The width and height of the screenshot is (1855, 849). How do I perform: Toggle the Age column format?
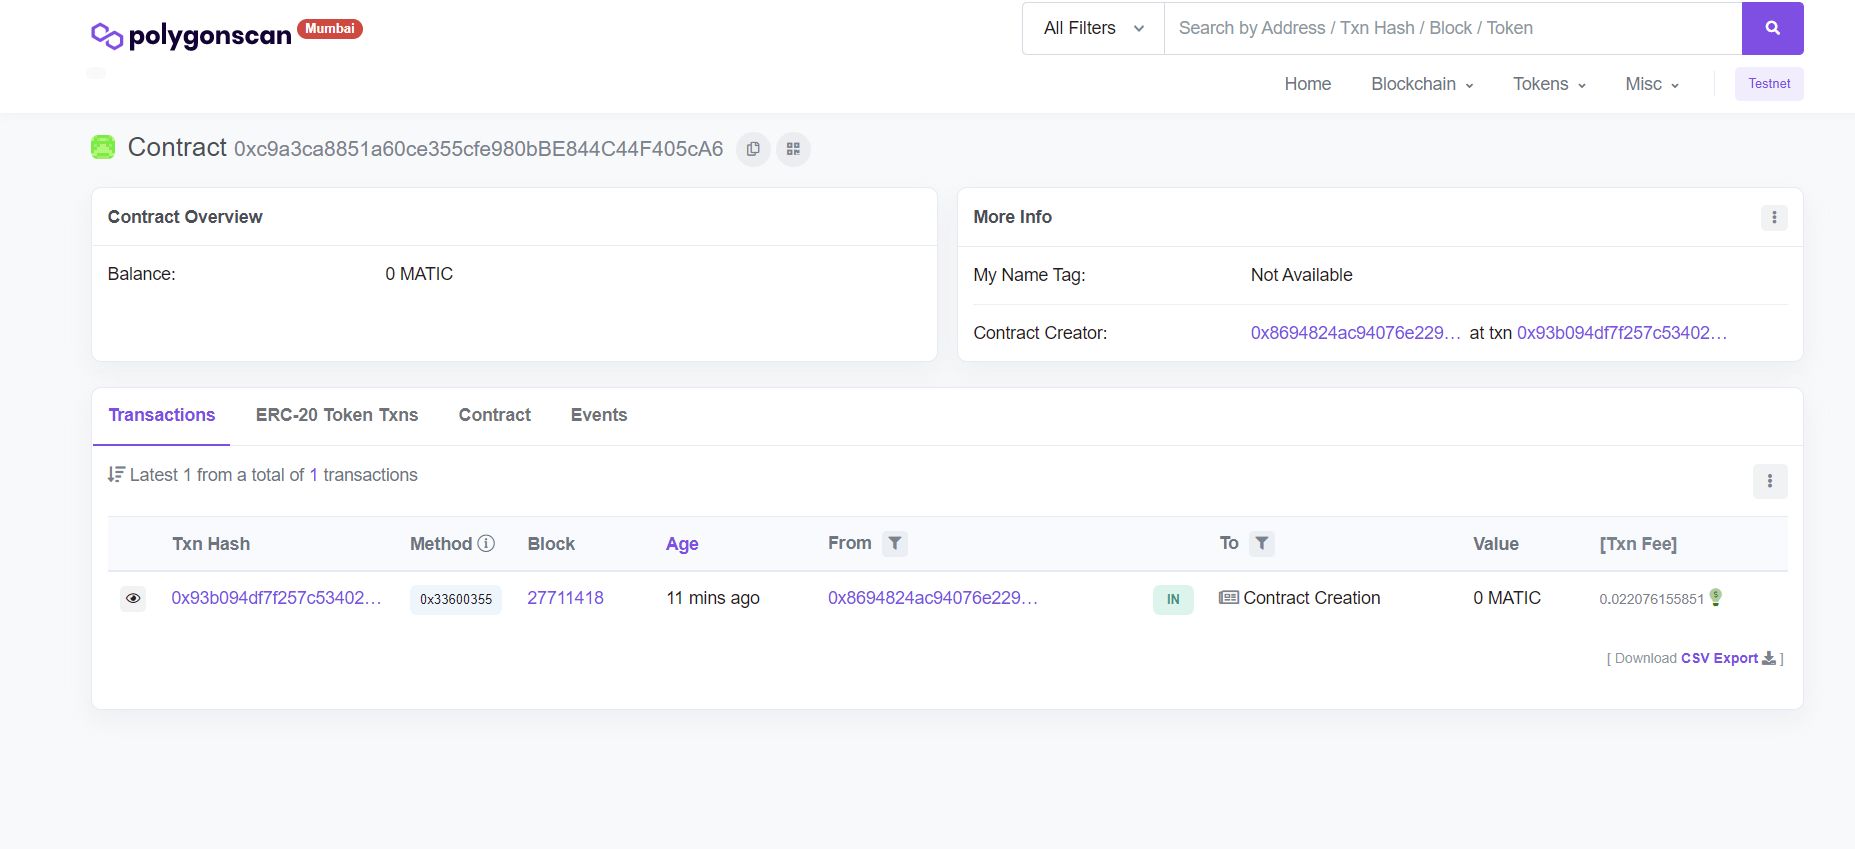682,544
